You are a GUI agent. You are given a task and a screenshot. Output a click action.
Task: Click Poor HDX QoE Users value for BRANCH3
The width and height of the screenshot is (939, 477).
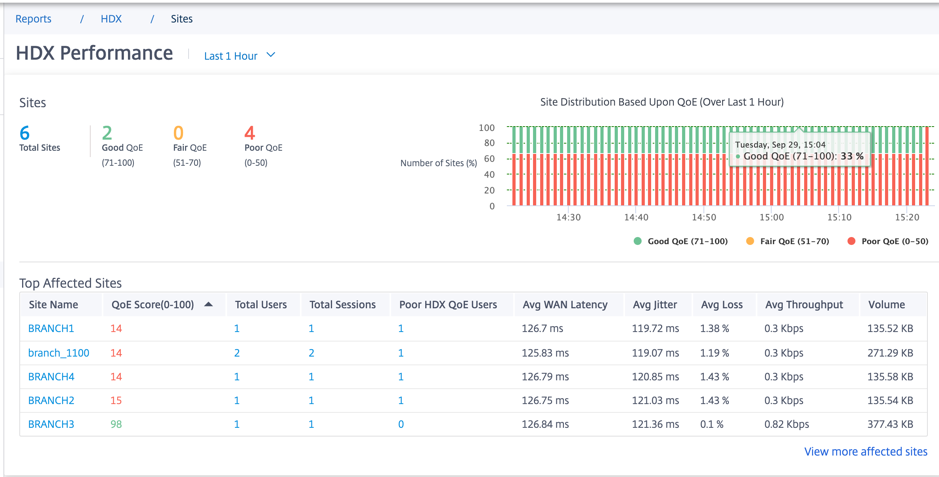coord(401,424)
